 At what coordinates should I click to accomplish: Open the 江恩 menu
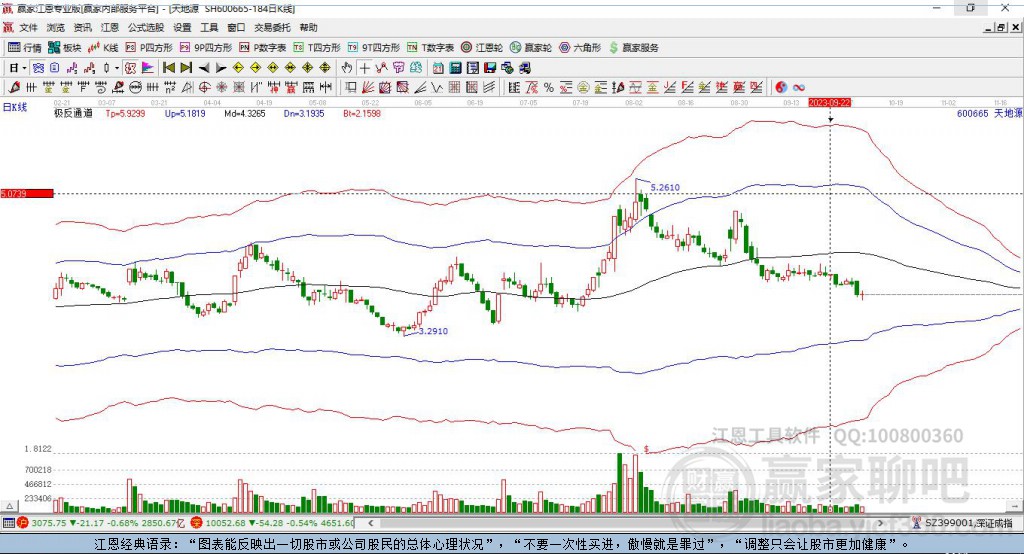[x=110, y=27]
